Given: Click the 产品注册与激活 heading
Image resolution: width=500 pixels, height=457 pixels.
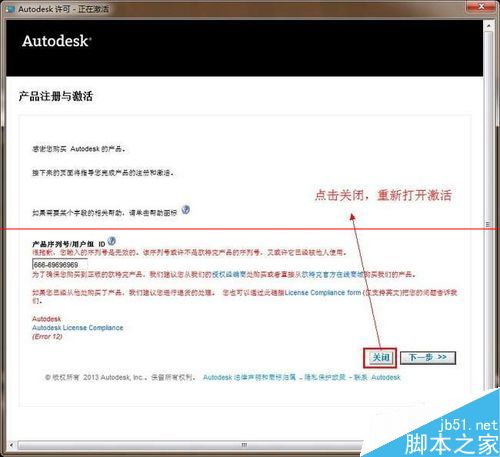Looking at the screenshot, I should point(56,96).
